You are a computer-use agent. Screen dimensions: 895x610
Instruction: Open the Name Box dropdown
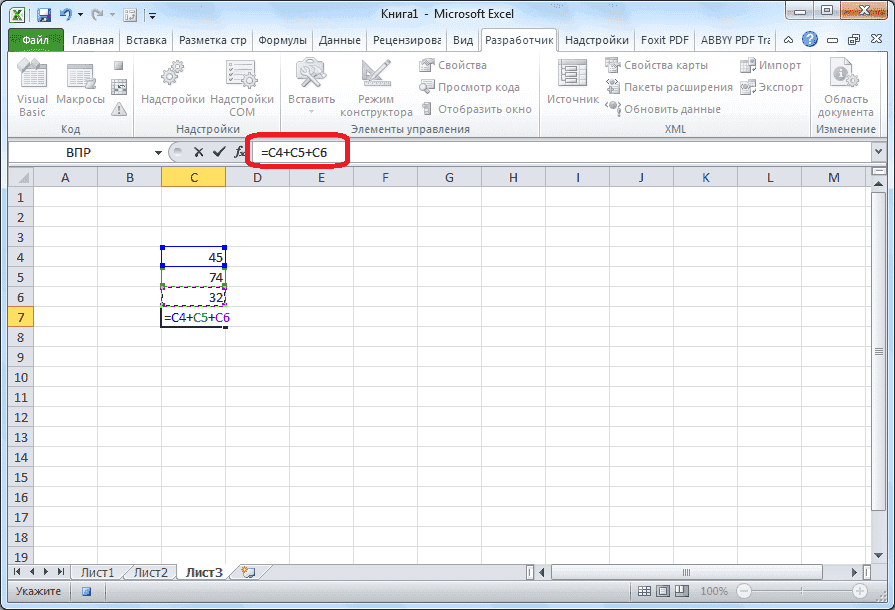click(x=158, y=151)
